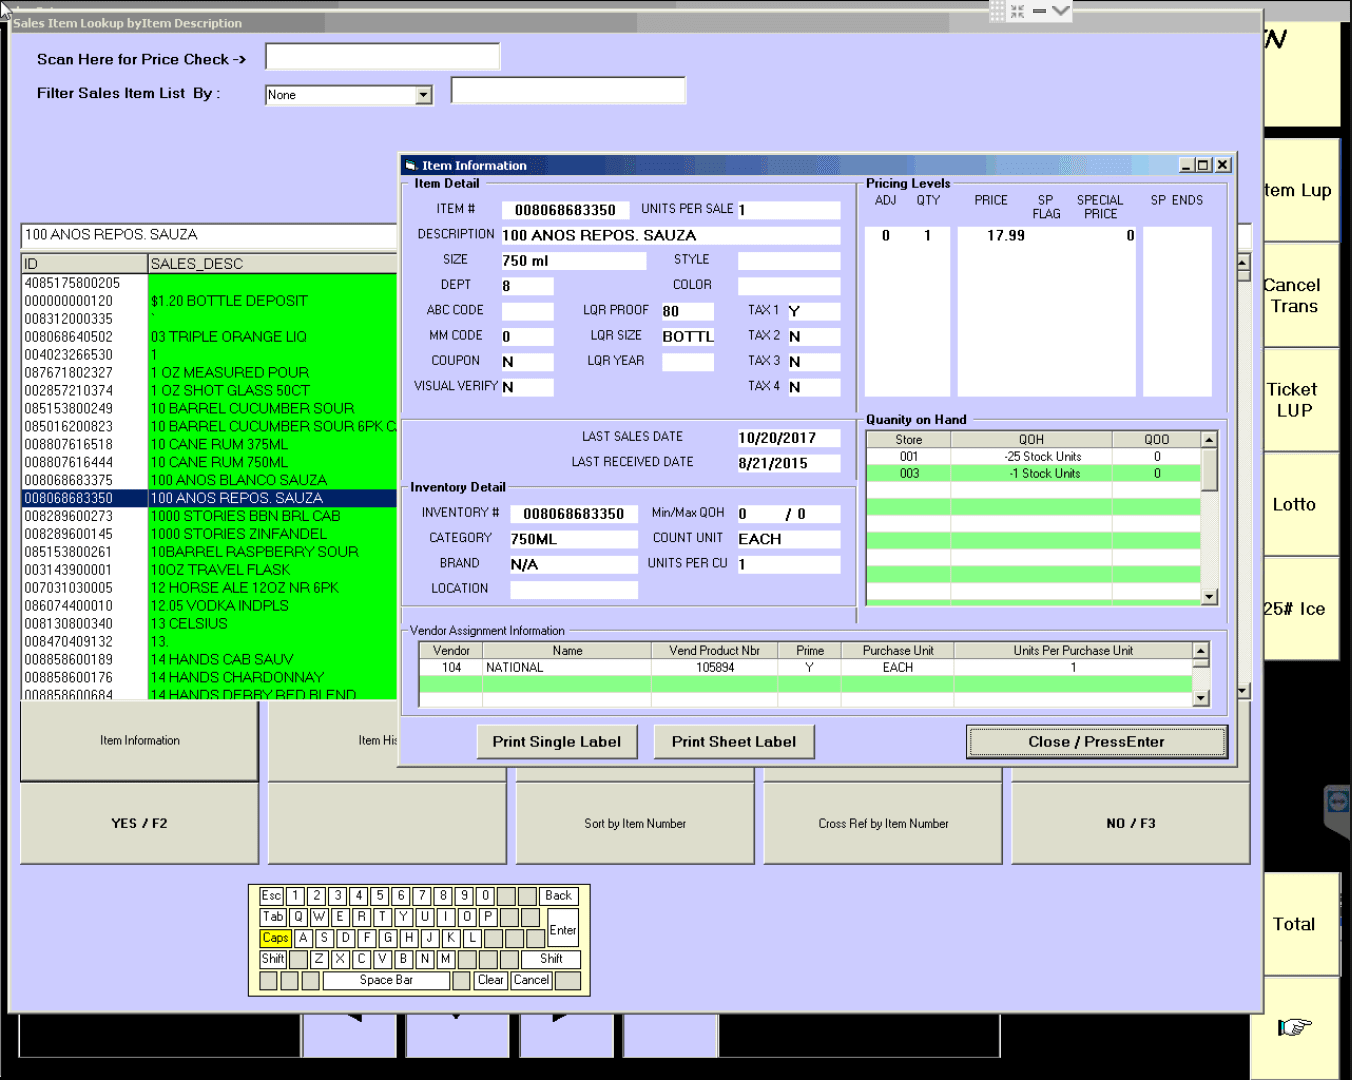This screenshot has width=1352, height=1080.
Task: Tap the right Shift key on keyboard
Action: click(x=551, y=959)
